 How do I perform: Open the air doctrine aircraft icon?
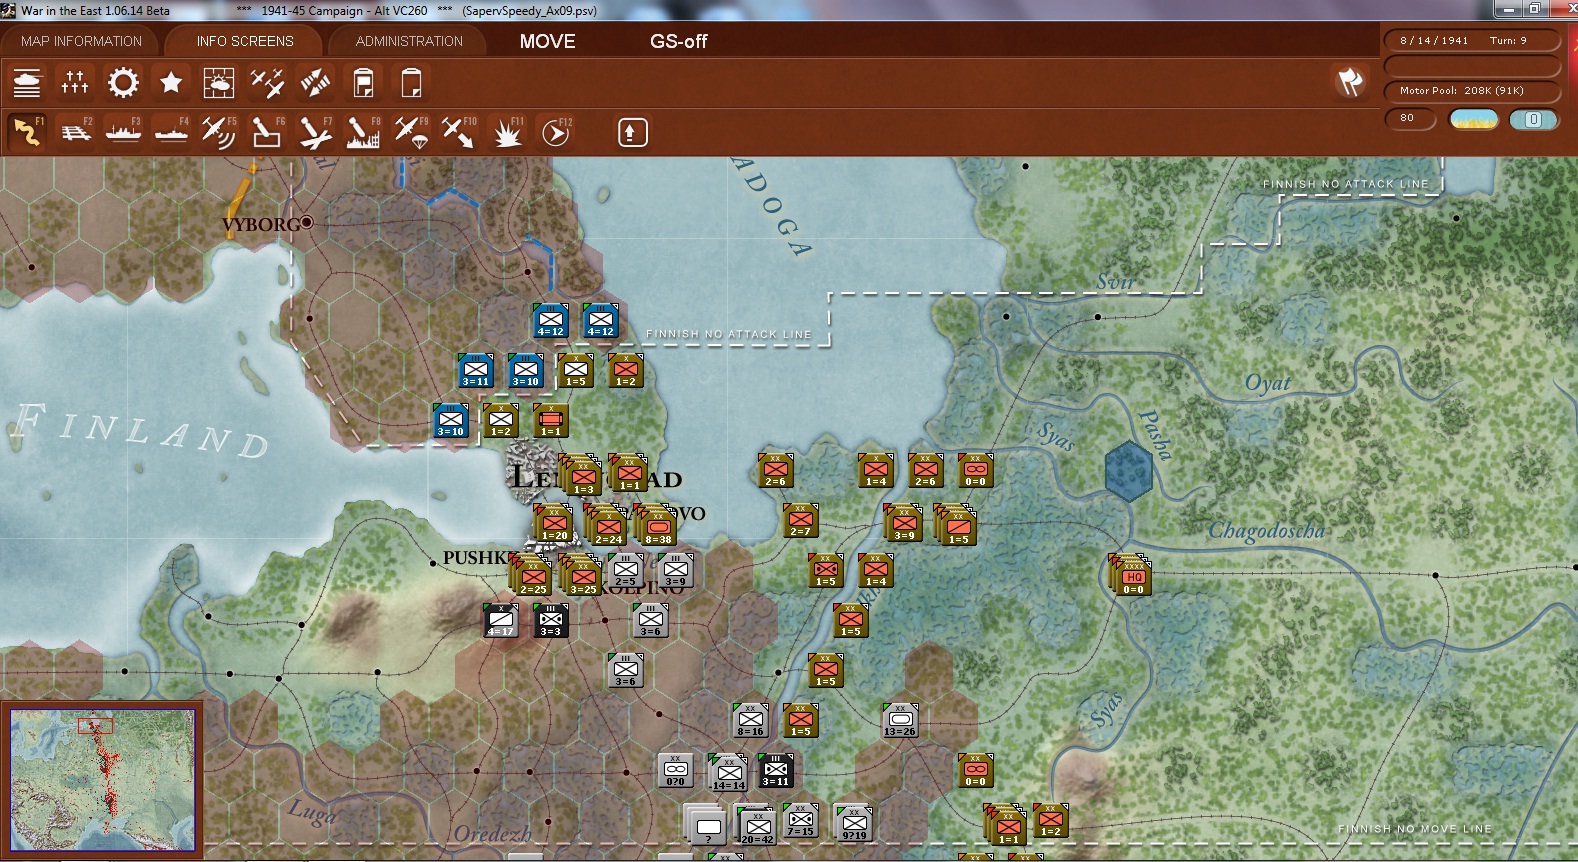coord(267,82)
